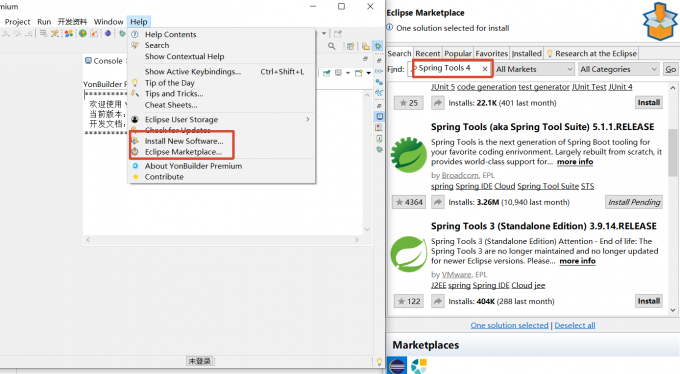Select the second marketplace icon under Marketplaces
Image resolution: width=680 pixels, height=374 pixels.
pyautogui.click(x=419, y=366)
